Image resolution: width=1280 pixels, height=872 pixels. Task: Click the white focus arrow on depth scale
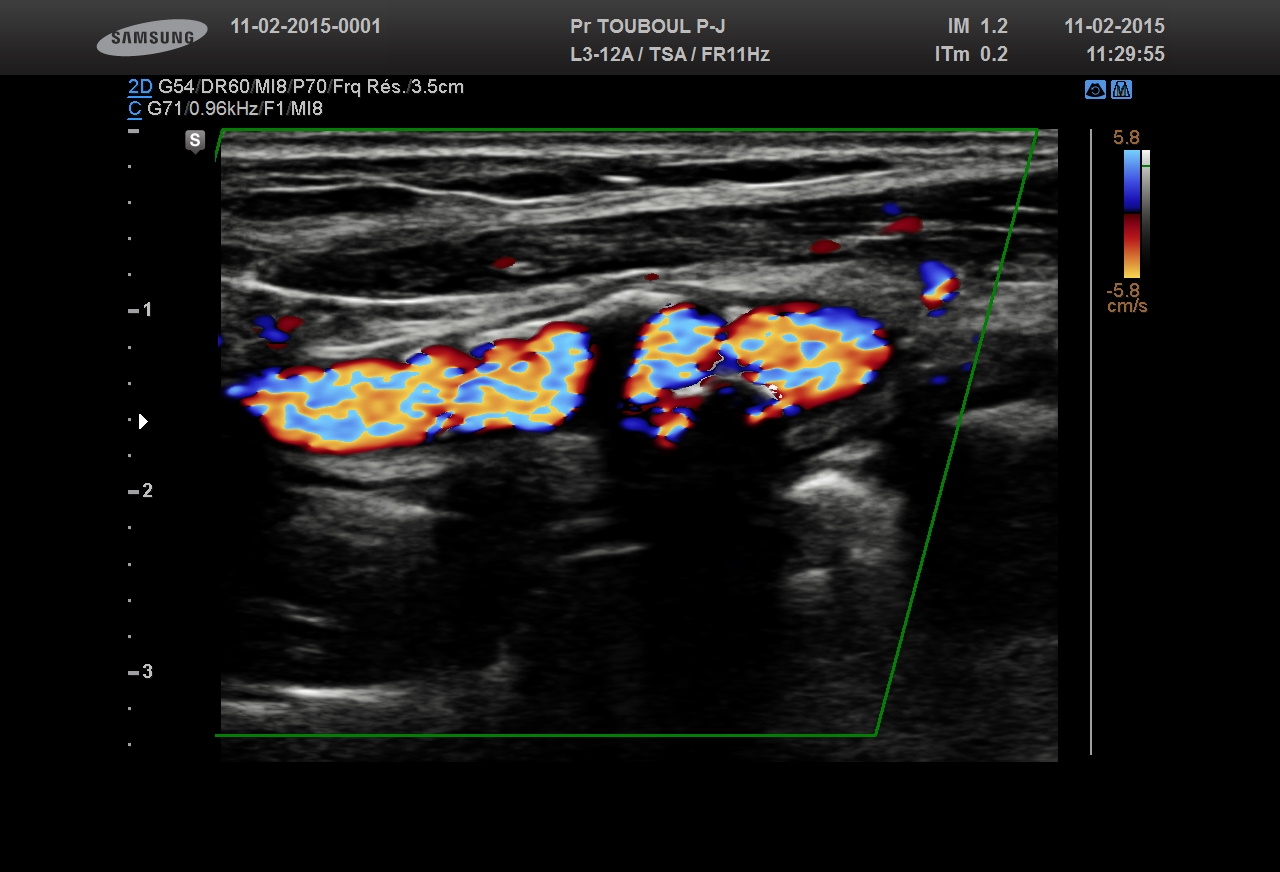pyautogui.click(x=143, y=421)
